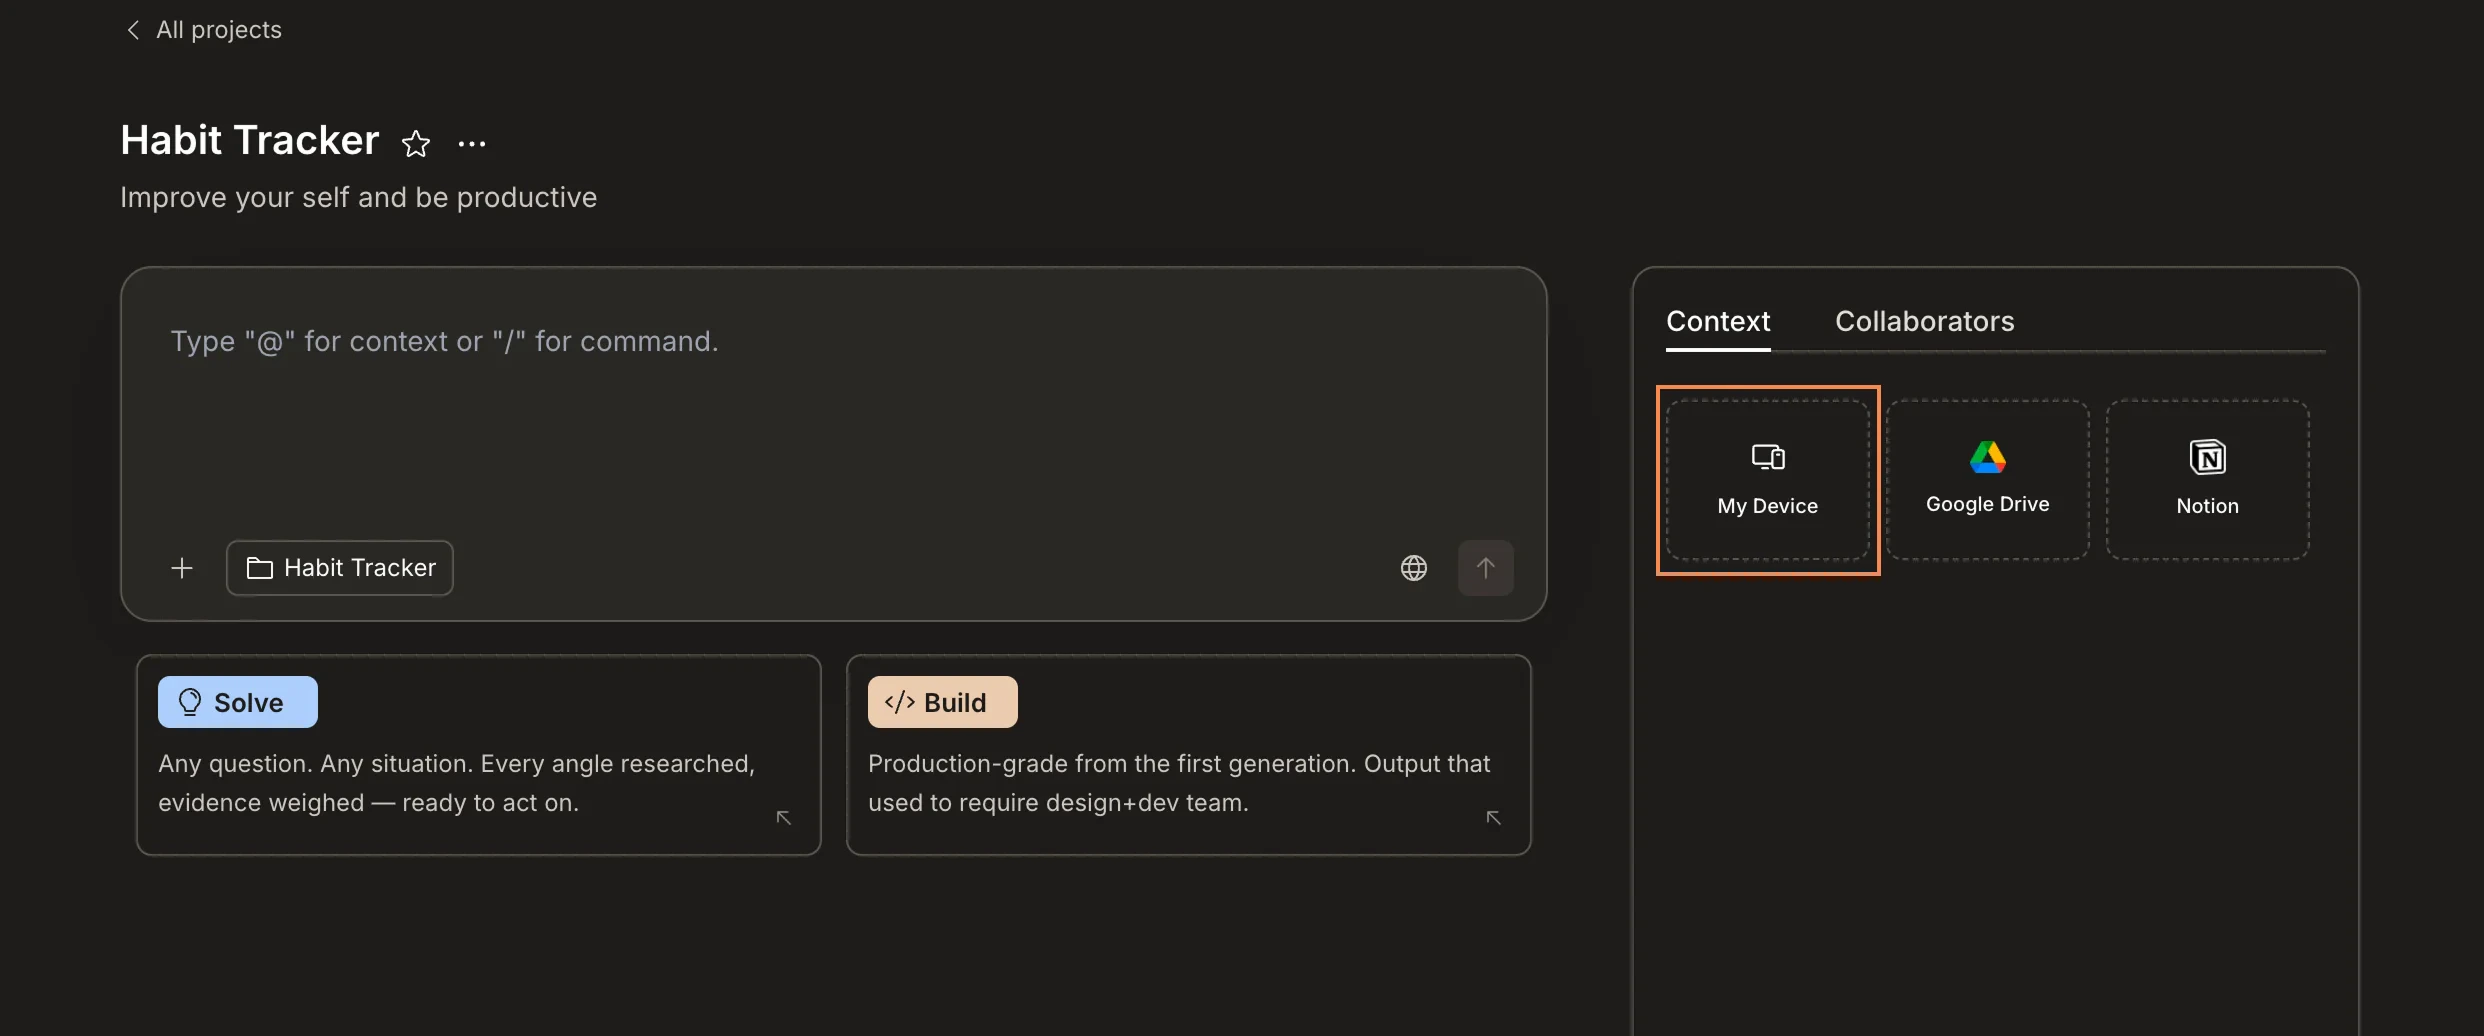Submit the prompt with the up-arrow button
Screen dimensions: 2484x1036
point(1486,567)
